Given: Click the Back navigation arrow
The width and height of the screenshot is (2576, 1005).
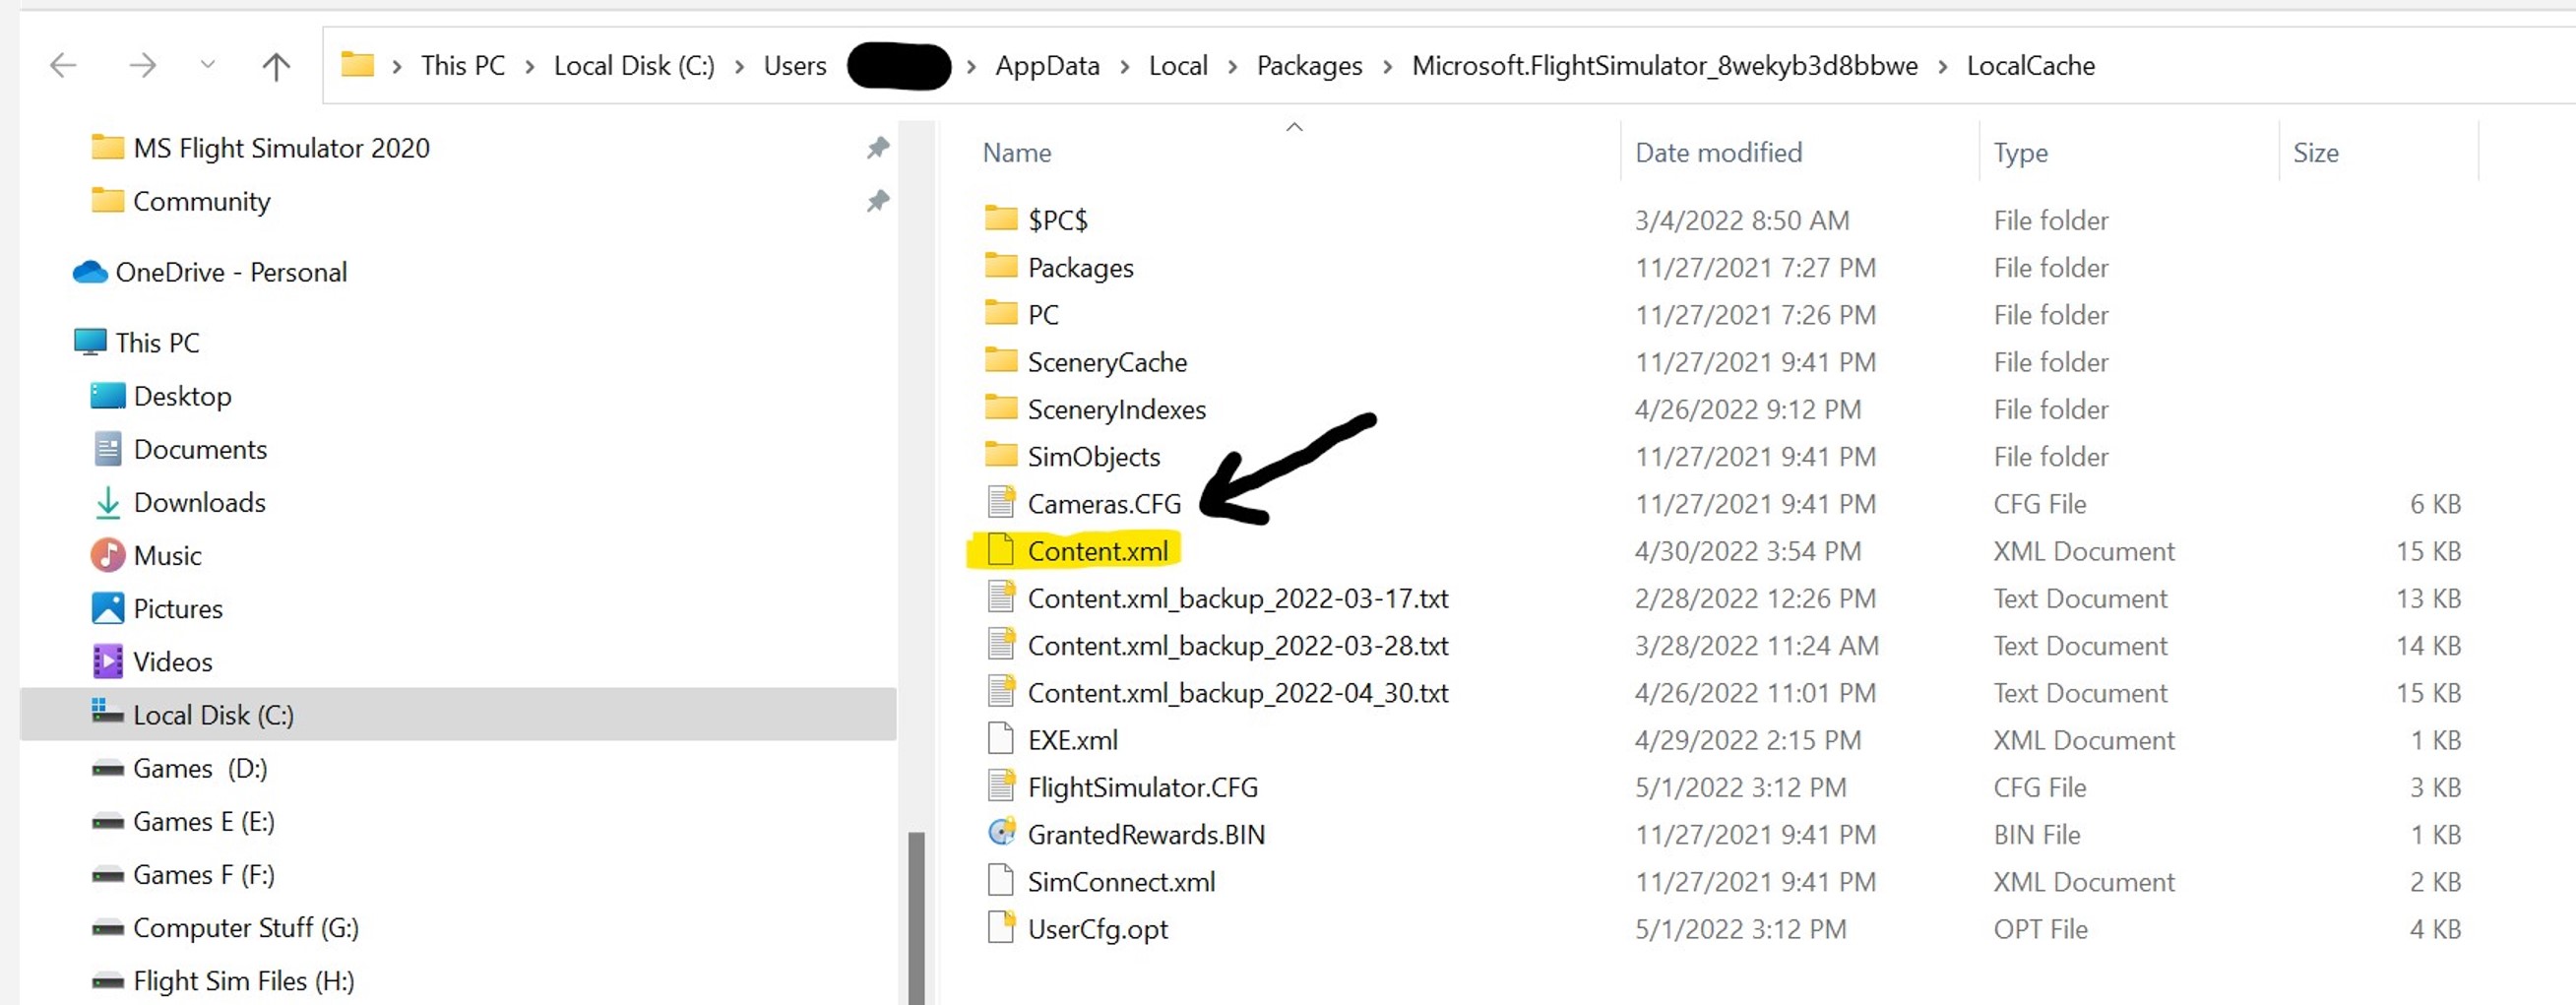Looking at the screenshot, I should [62, 64].
